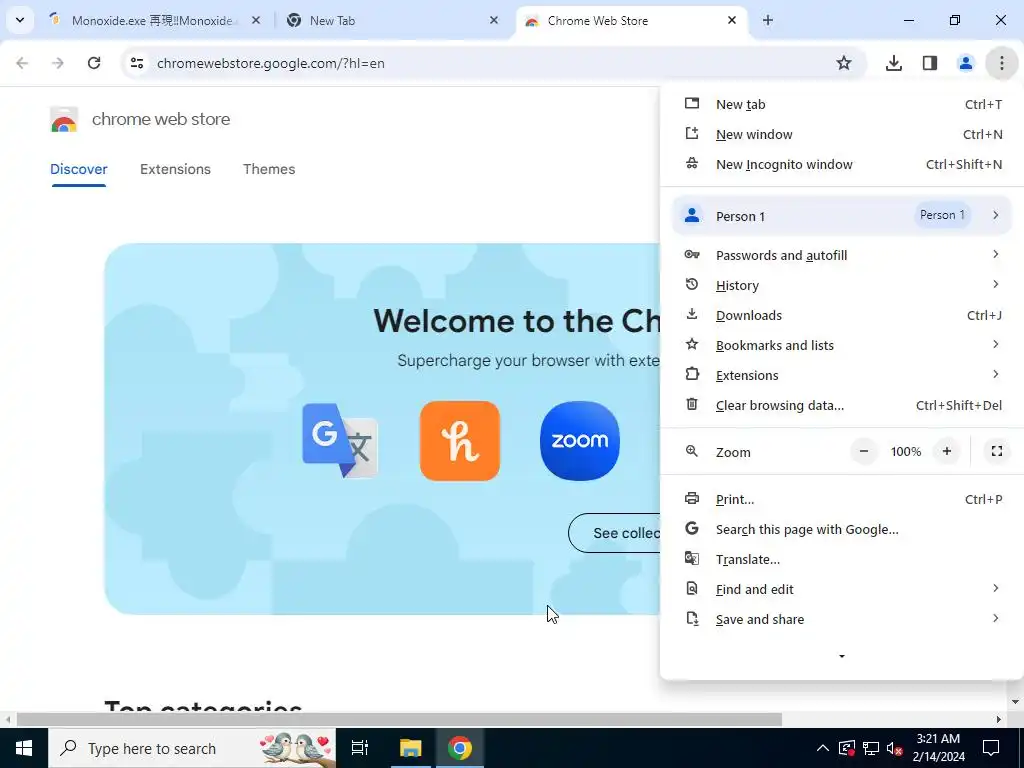Viewport: 1024px width, 768px height.
Task: Switch to the New Tab tab
Action: pyautogui.click(x=392, y=20)
